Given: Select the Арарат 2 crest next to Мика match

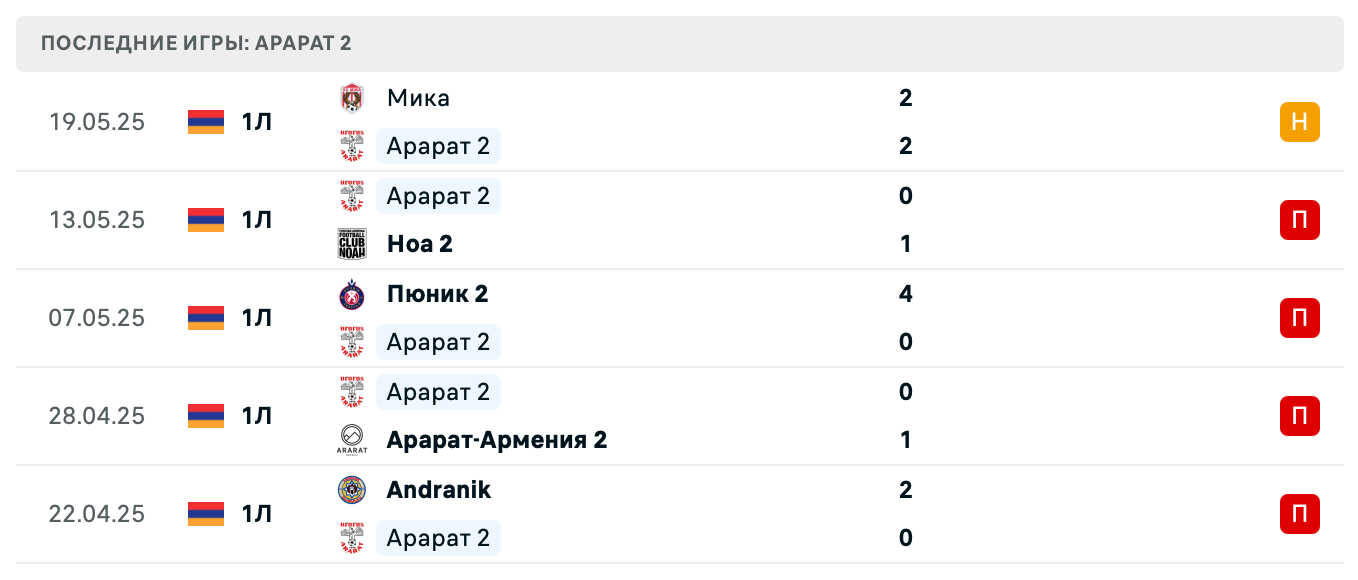Looking at the screenshot, I should [x=352, y=146].
